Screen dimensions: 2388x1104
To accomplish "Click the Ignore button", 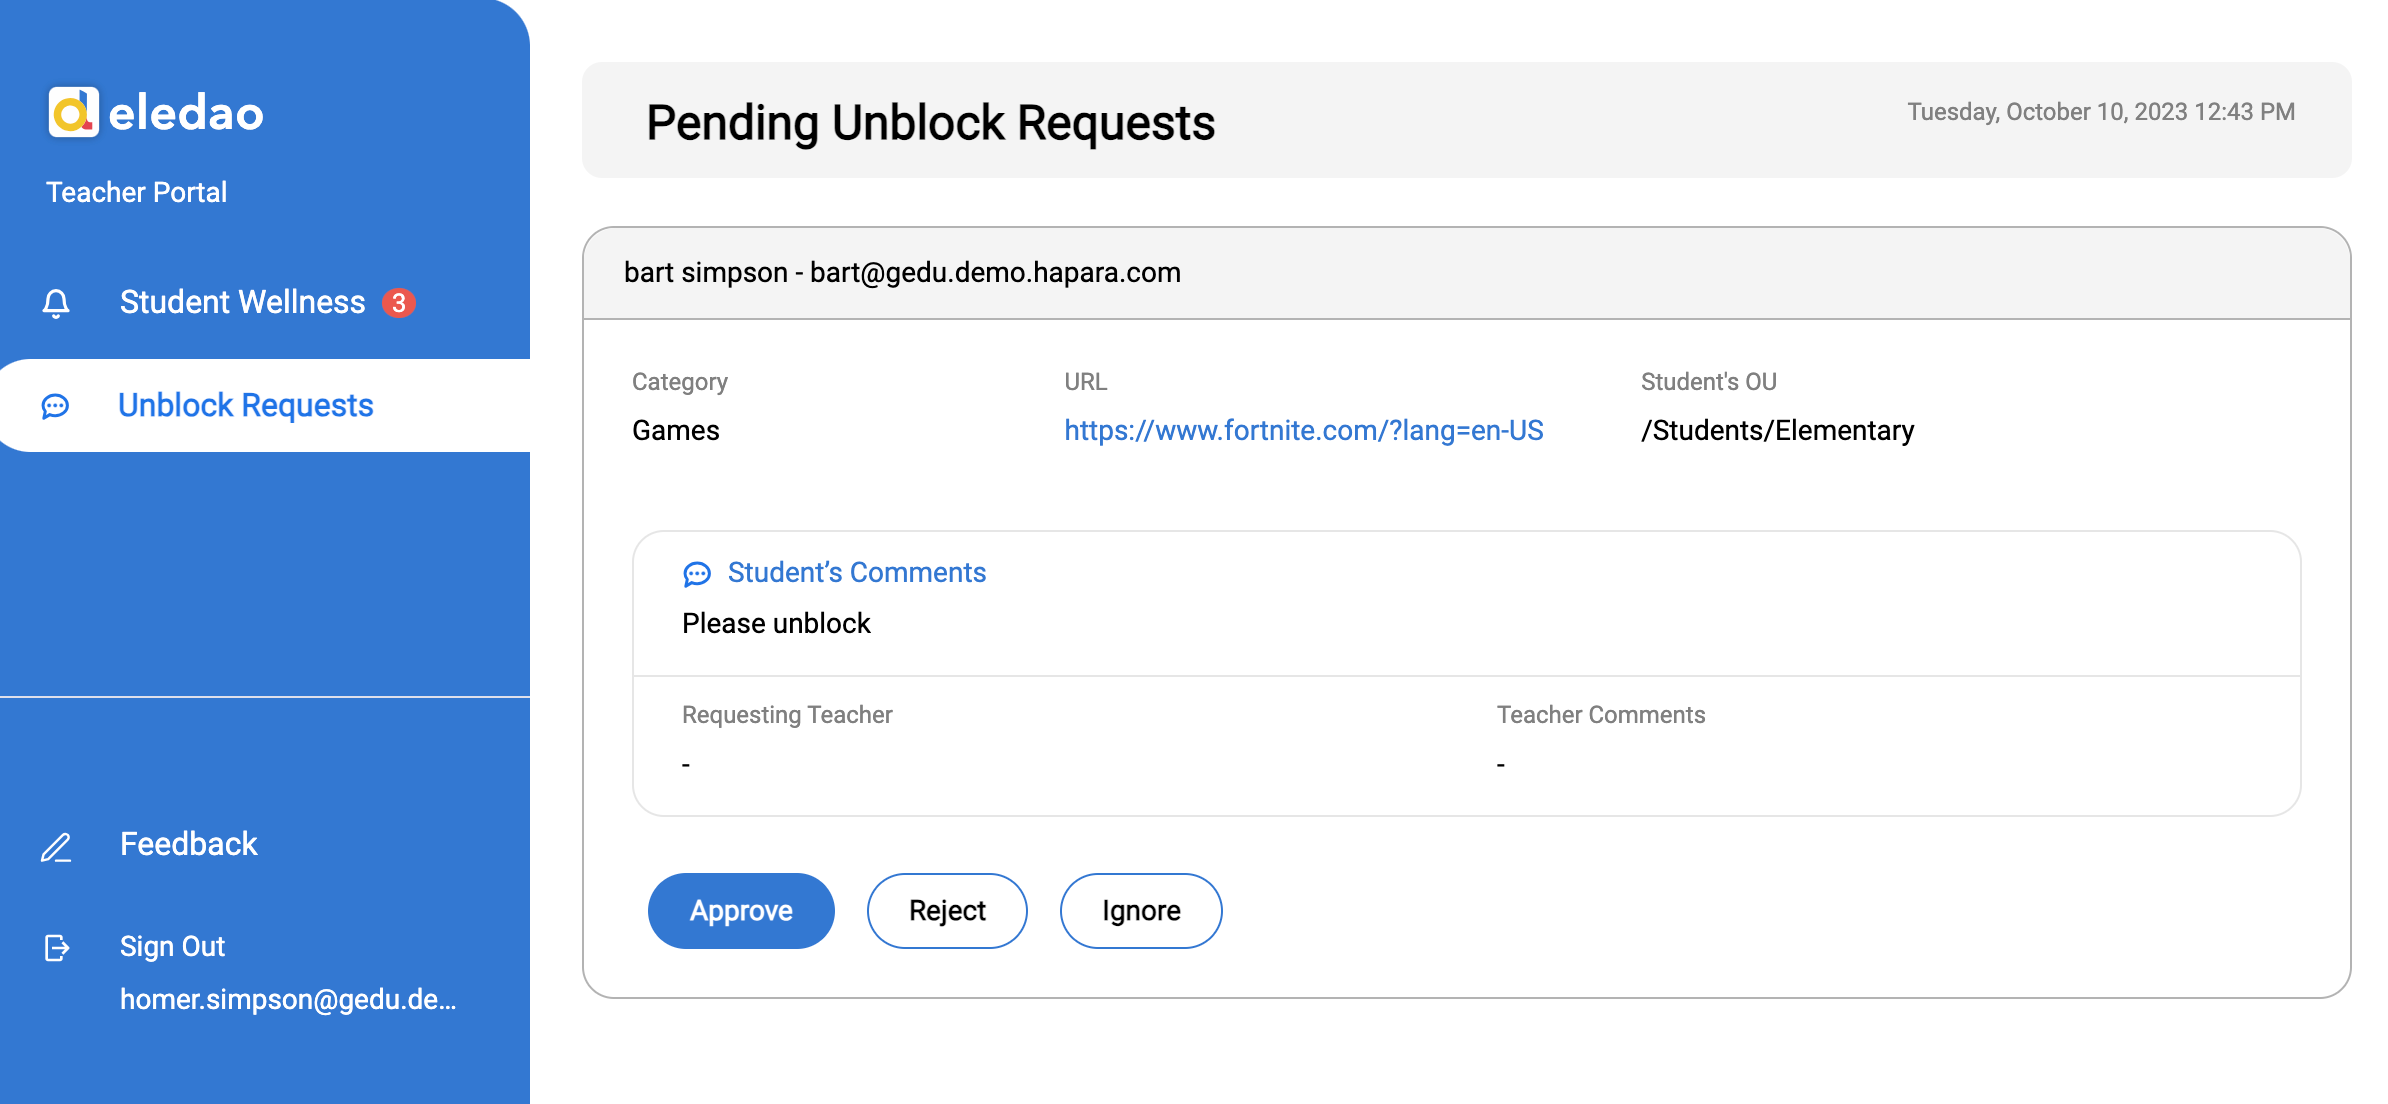I will point(1141,911).
